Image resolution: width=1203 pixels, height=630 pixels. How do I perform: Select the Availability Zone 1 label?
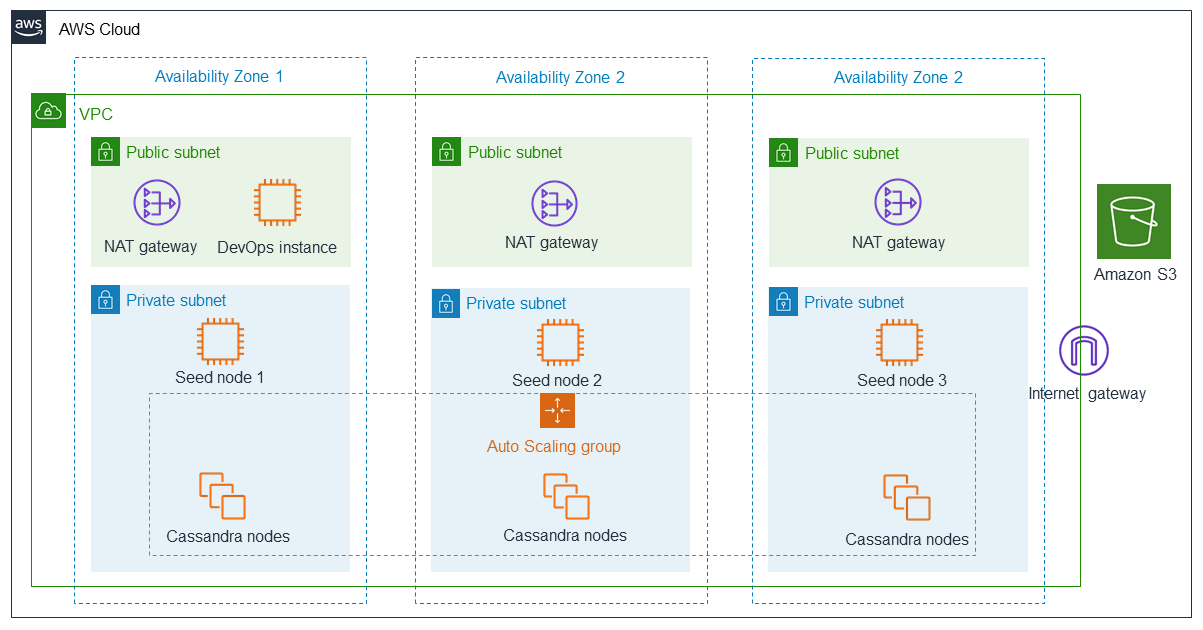pos(219,77)
